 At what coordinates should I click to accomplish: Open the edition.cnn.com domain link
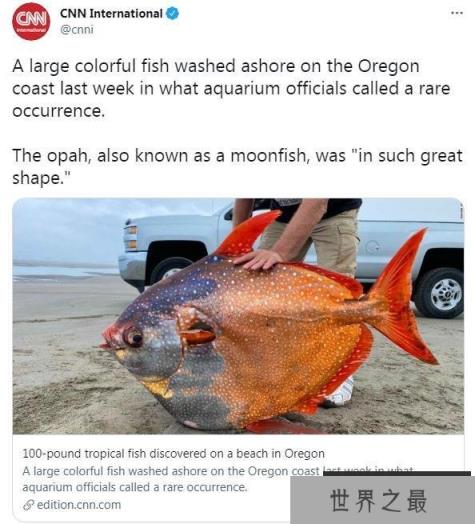[79, 505]
